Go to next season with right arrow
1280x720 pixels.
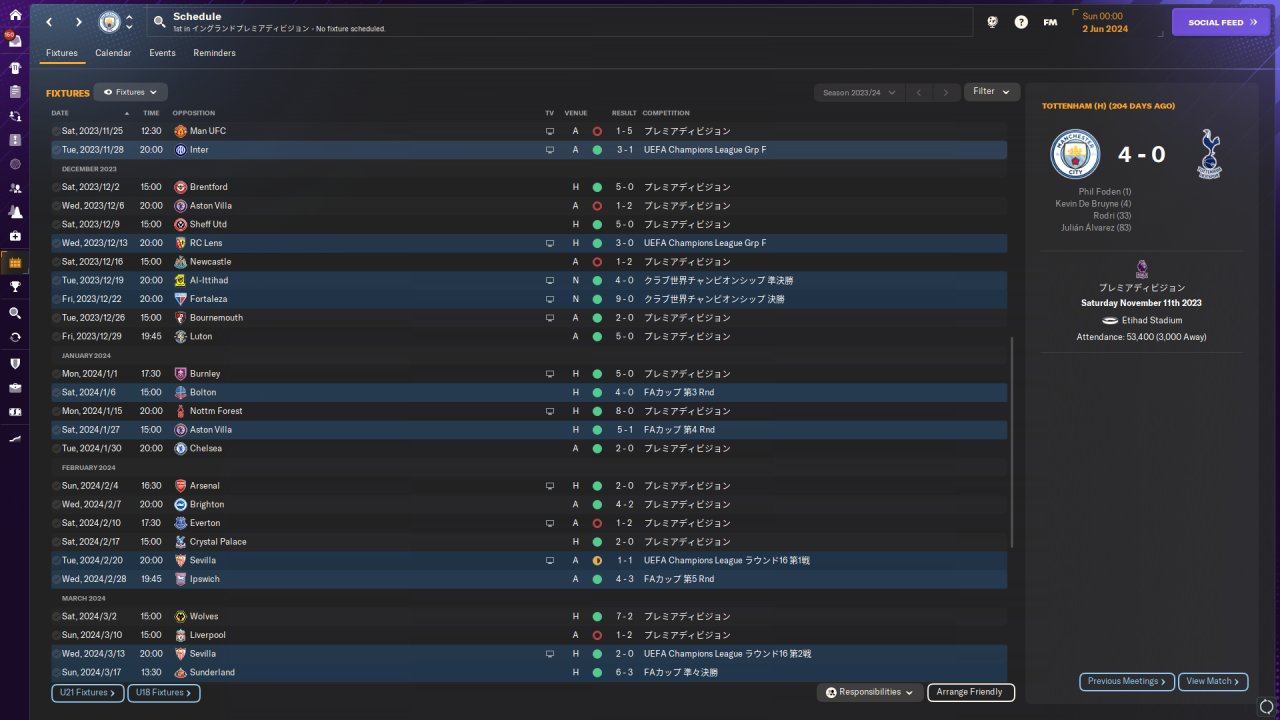[946, 93]
